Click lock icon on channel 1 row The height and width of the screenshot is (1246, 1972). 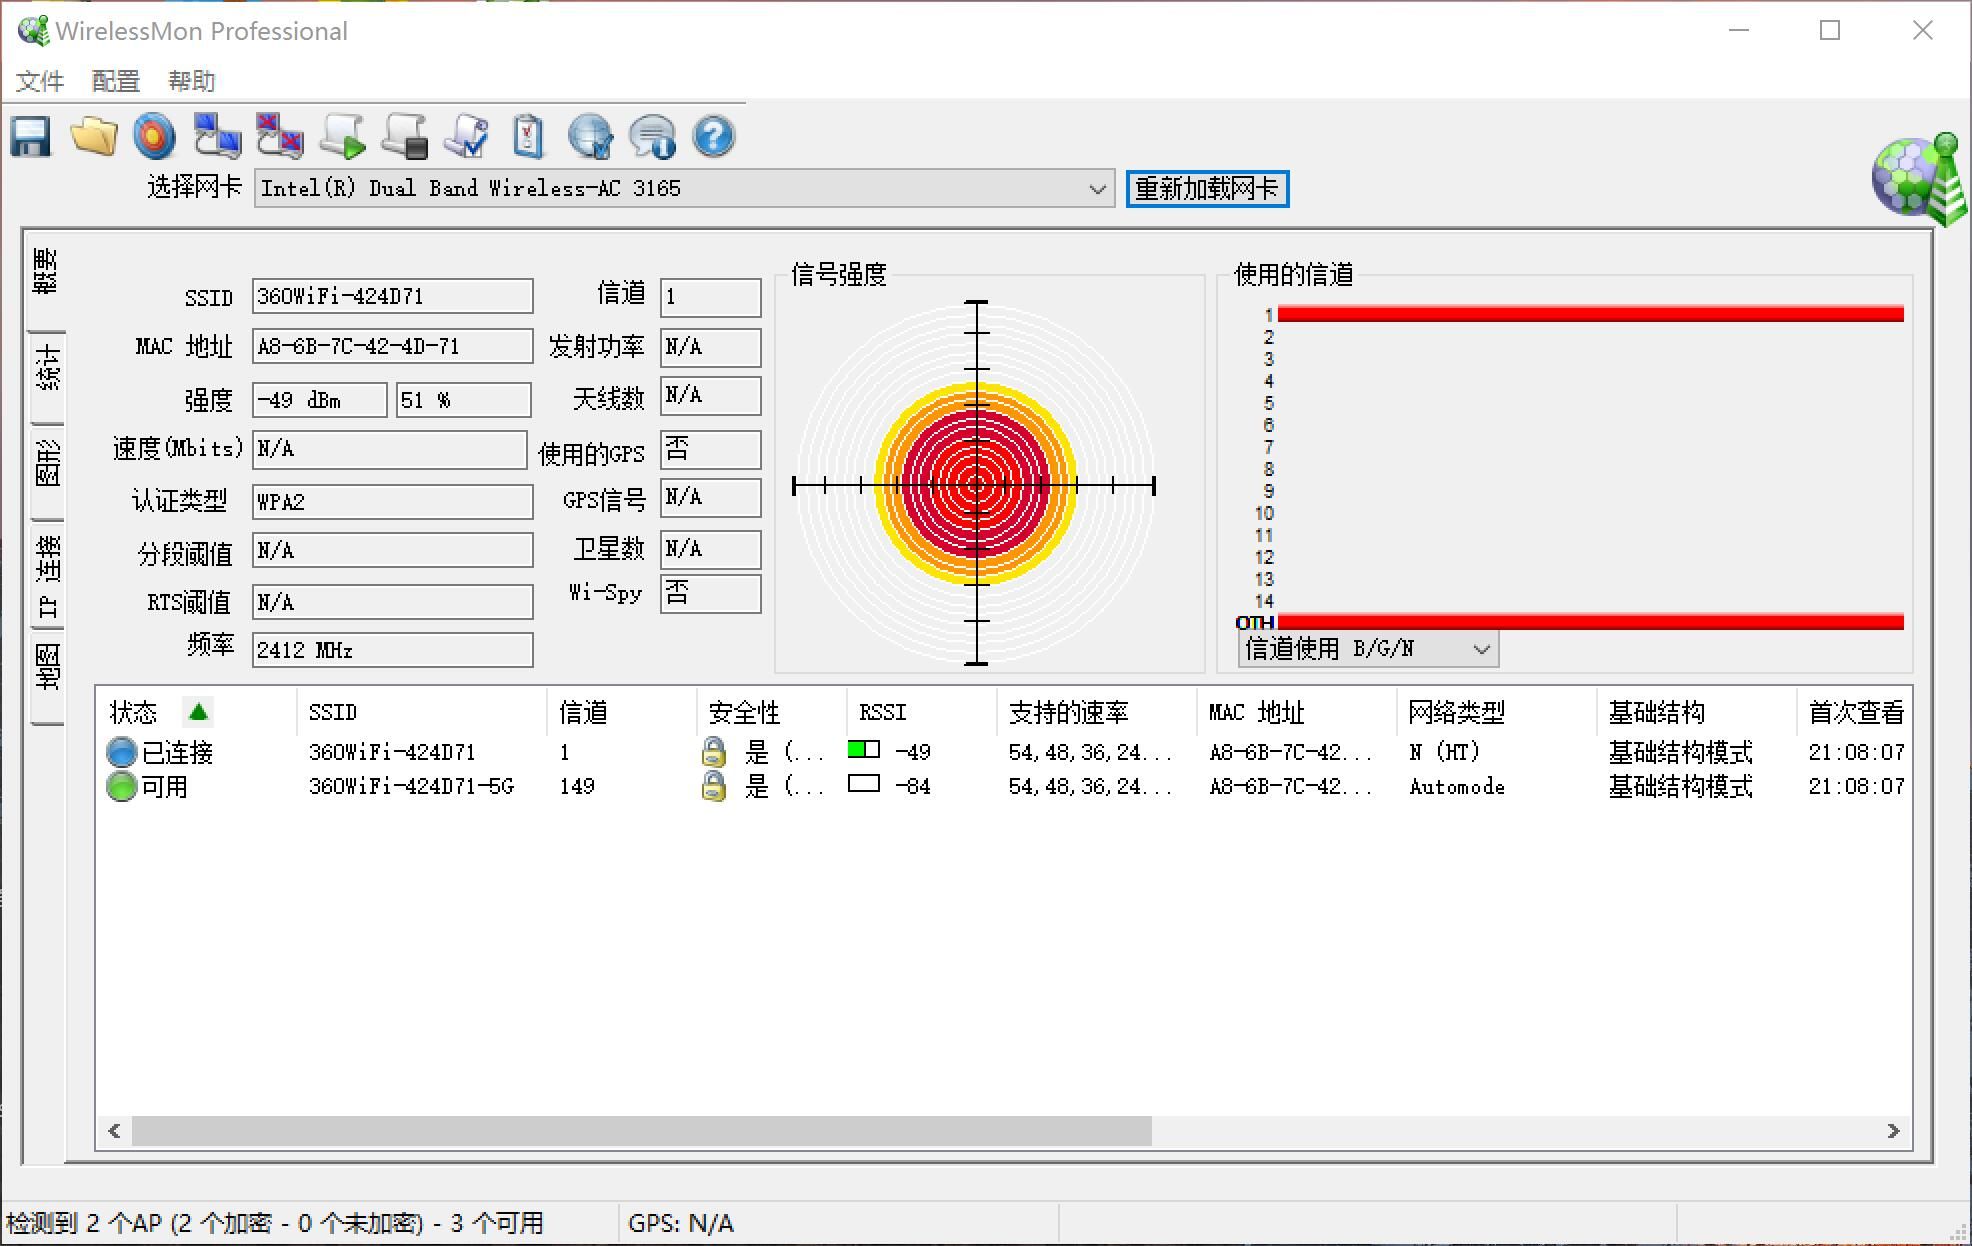713,752
